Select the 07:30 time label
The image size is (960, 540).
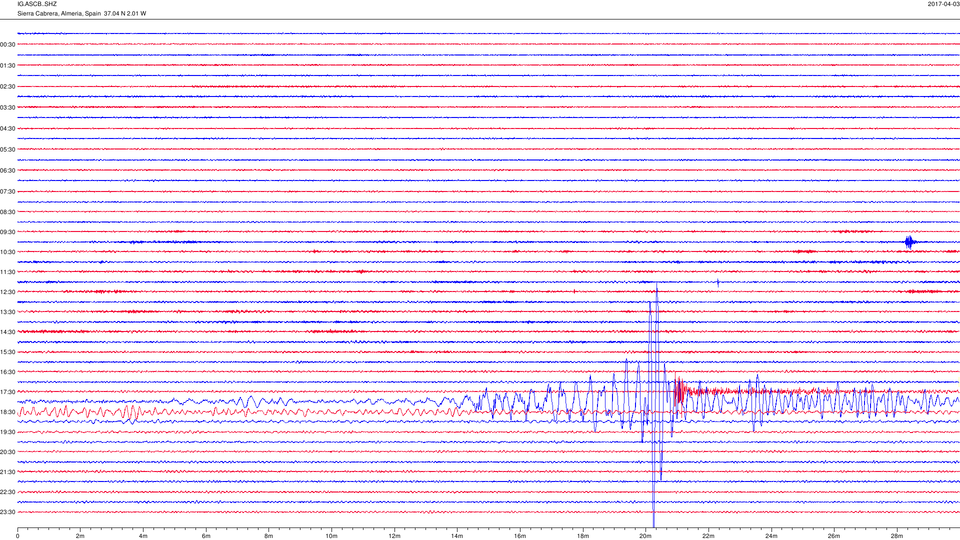[x=7, y=192]
